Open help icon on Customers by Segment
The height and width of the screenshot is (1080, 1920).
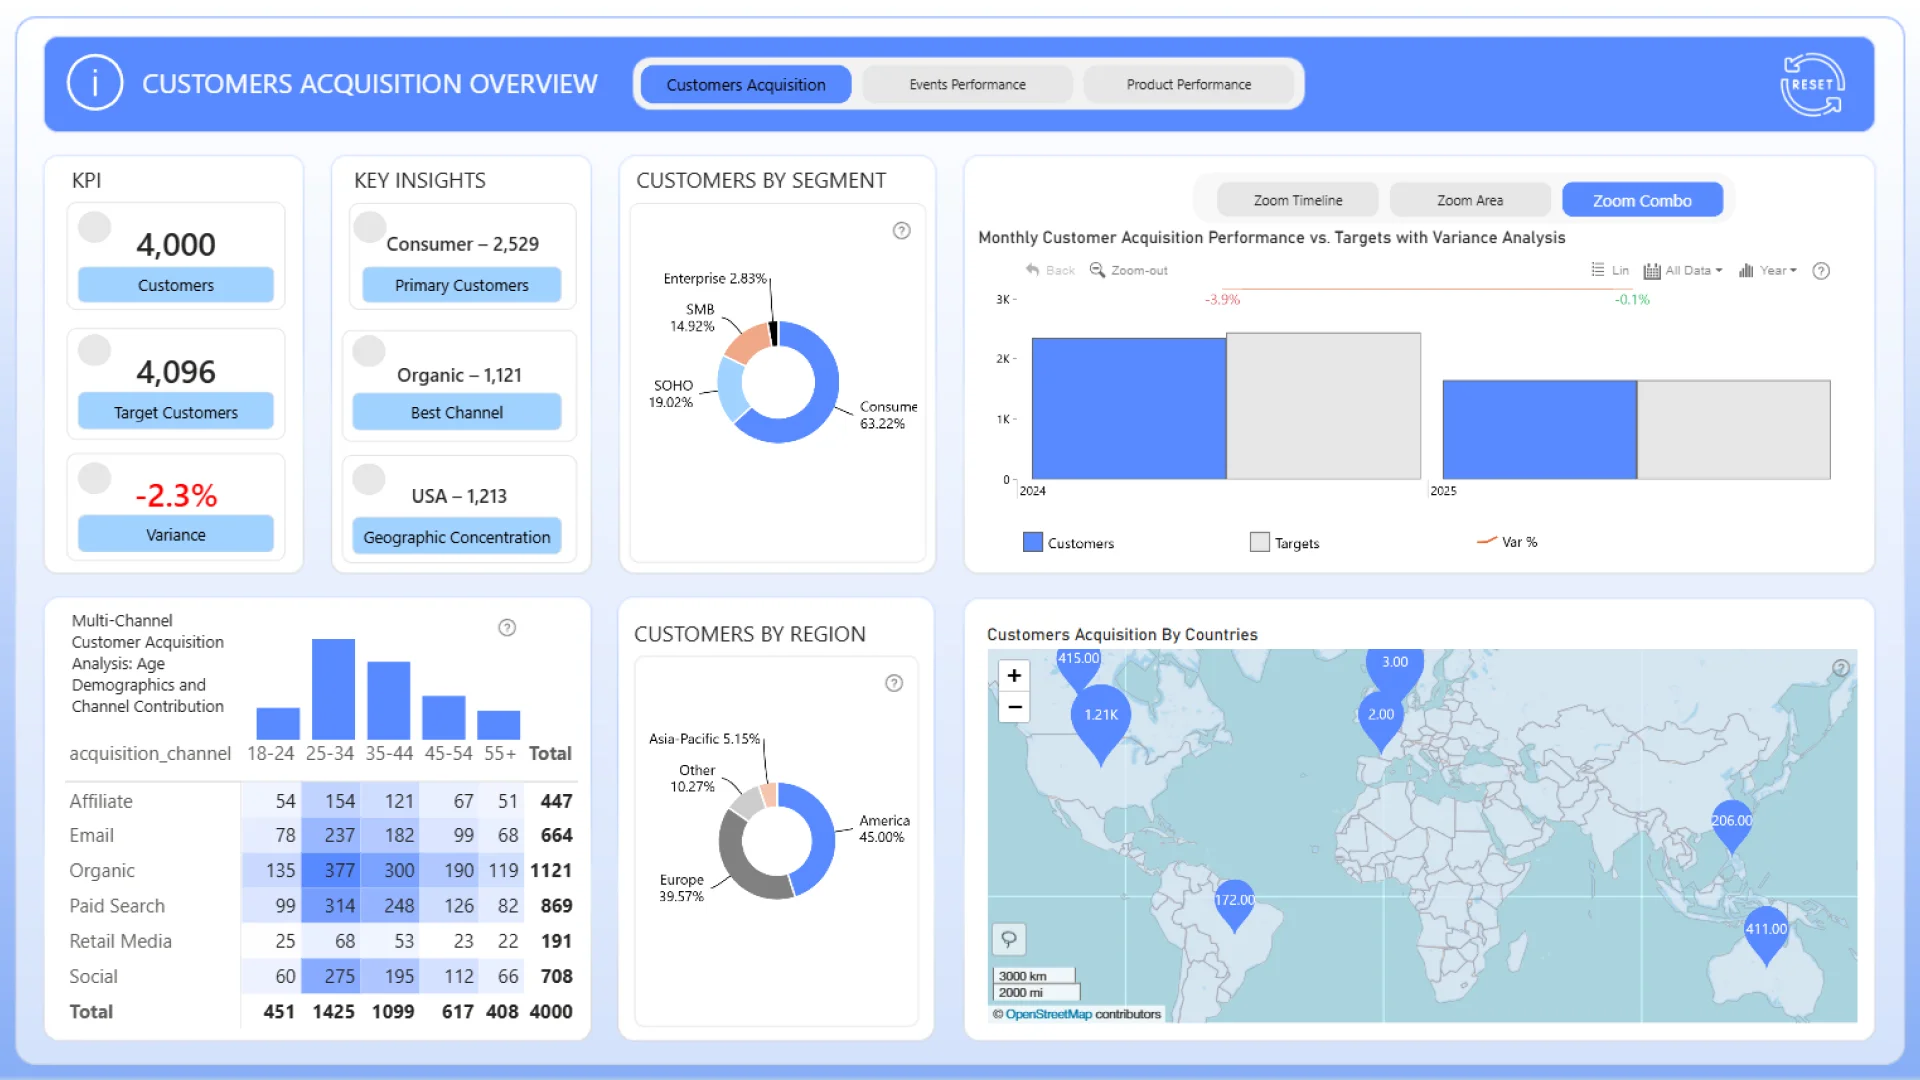click(901, 231)
